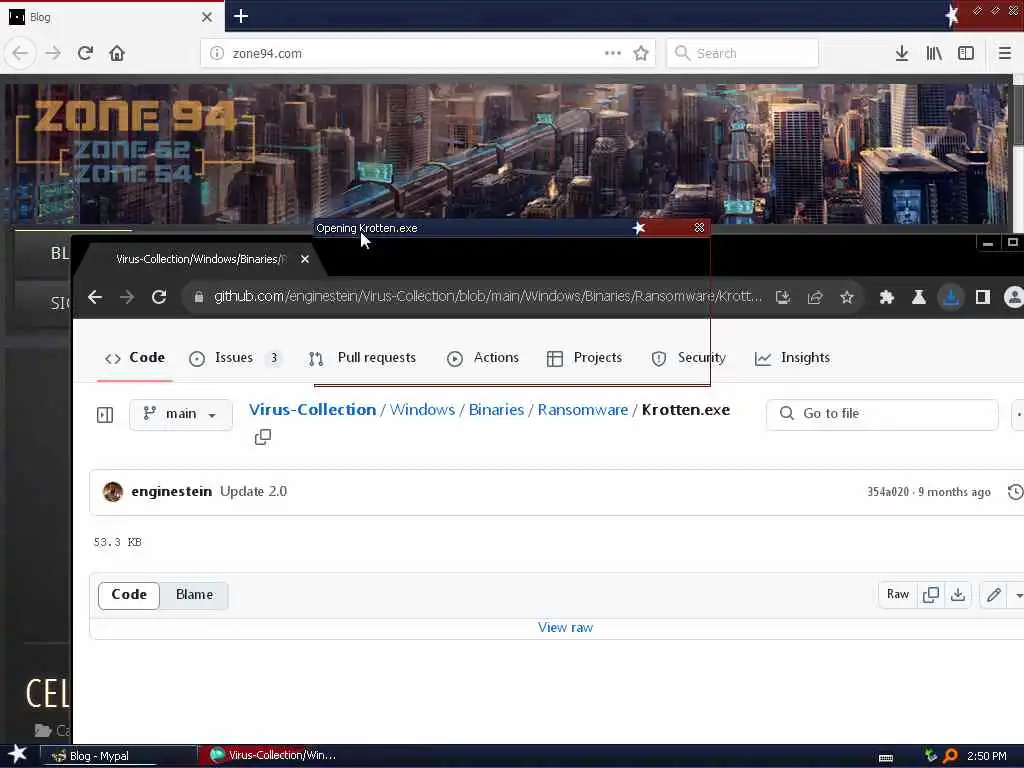This screenshot has width=1024, height=768.
Task: Close the Blog tab
Action: [207, 17]
